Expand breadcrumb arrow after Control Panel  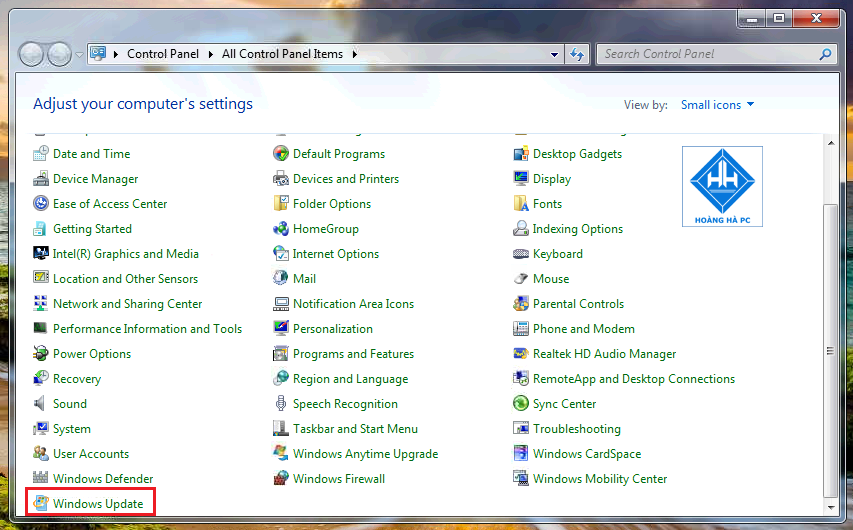pos(211,54)
